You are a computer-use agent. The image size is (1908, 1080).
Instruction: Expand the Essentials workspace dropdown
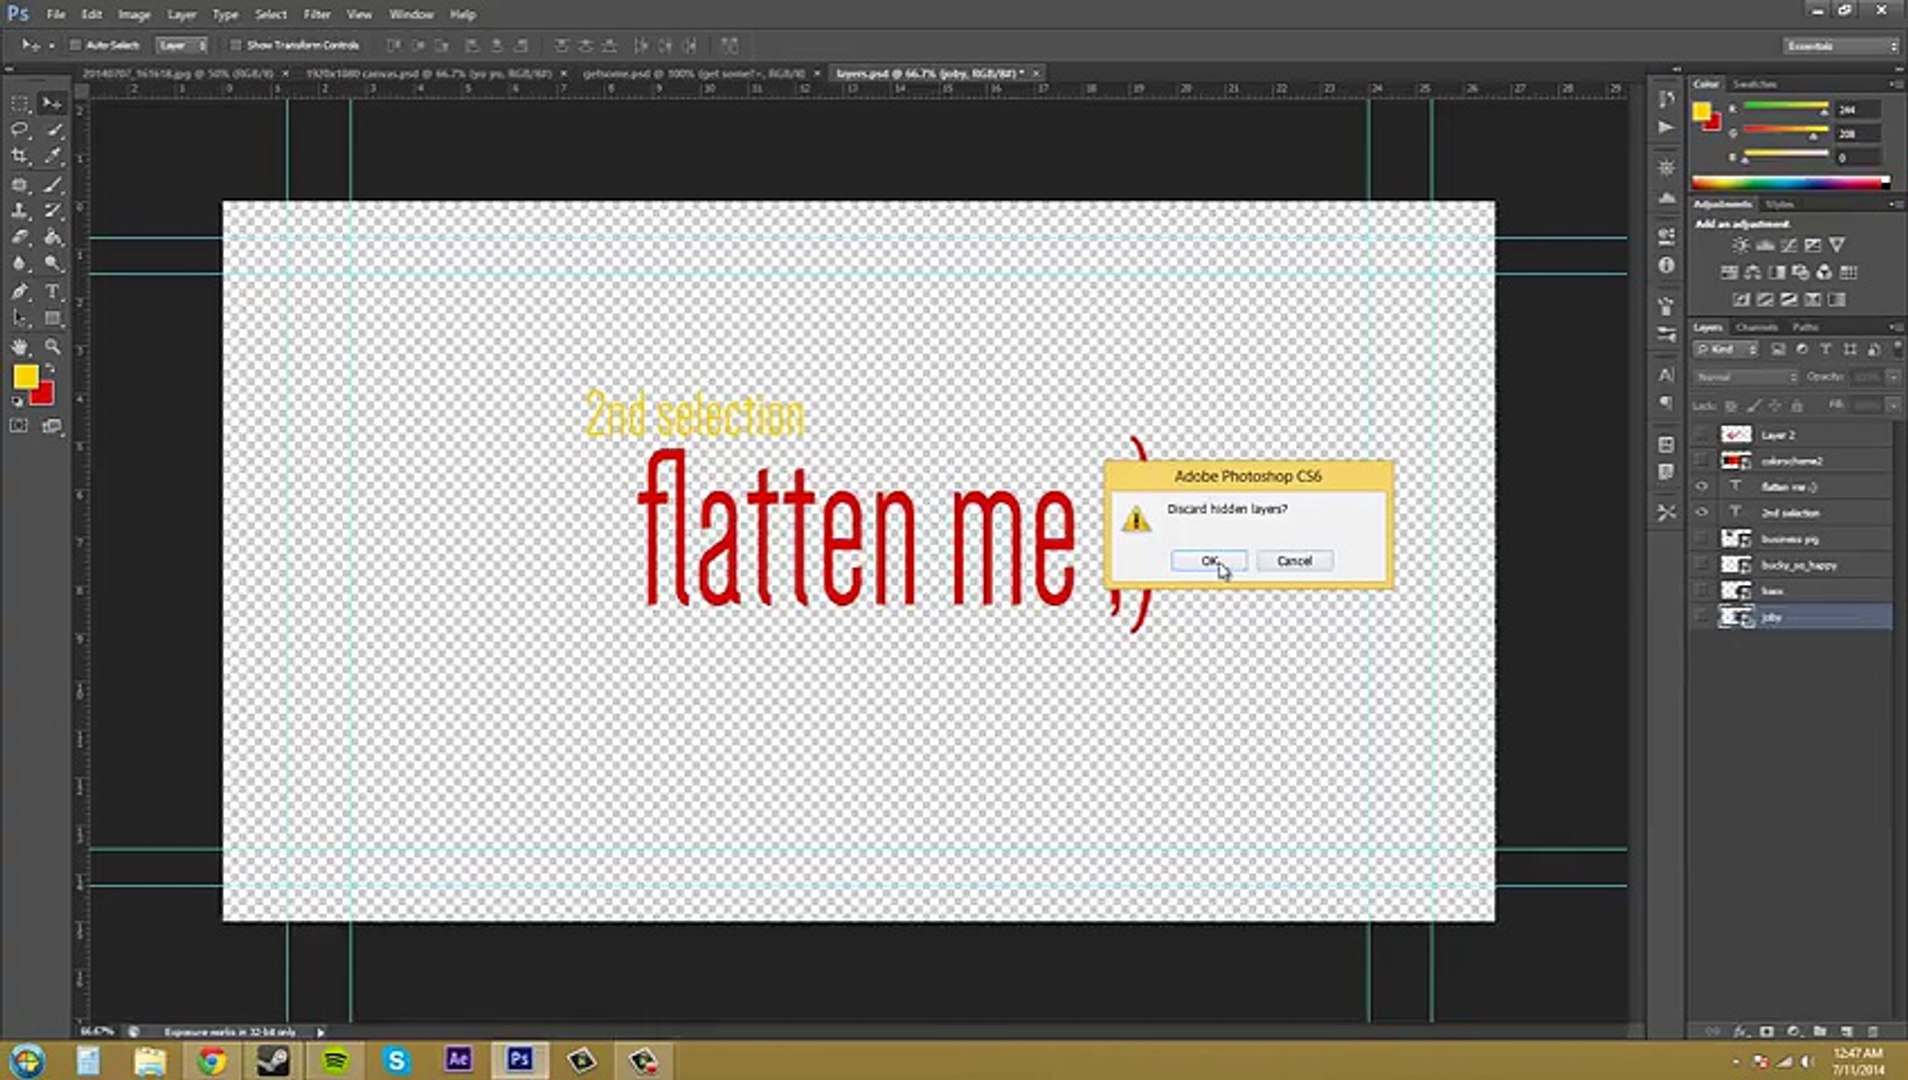click(1841, 46)
